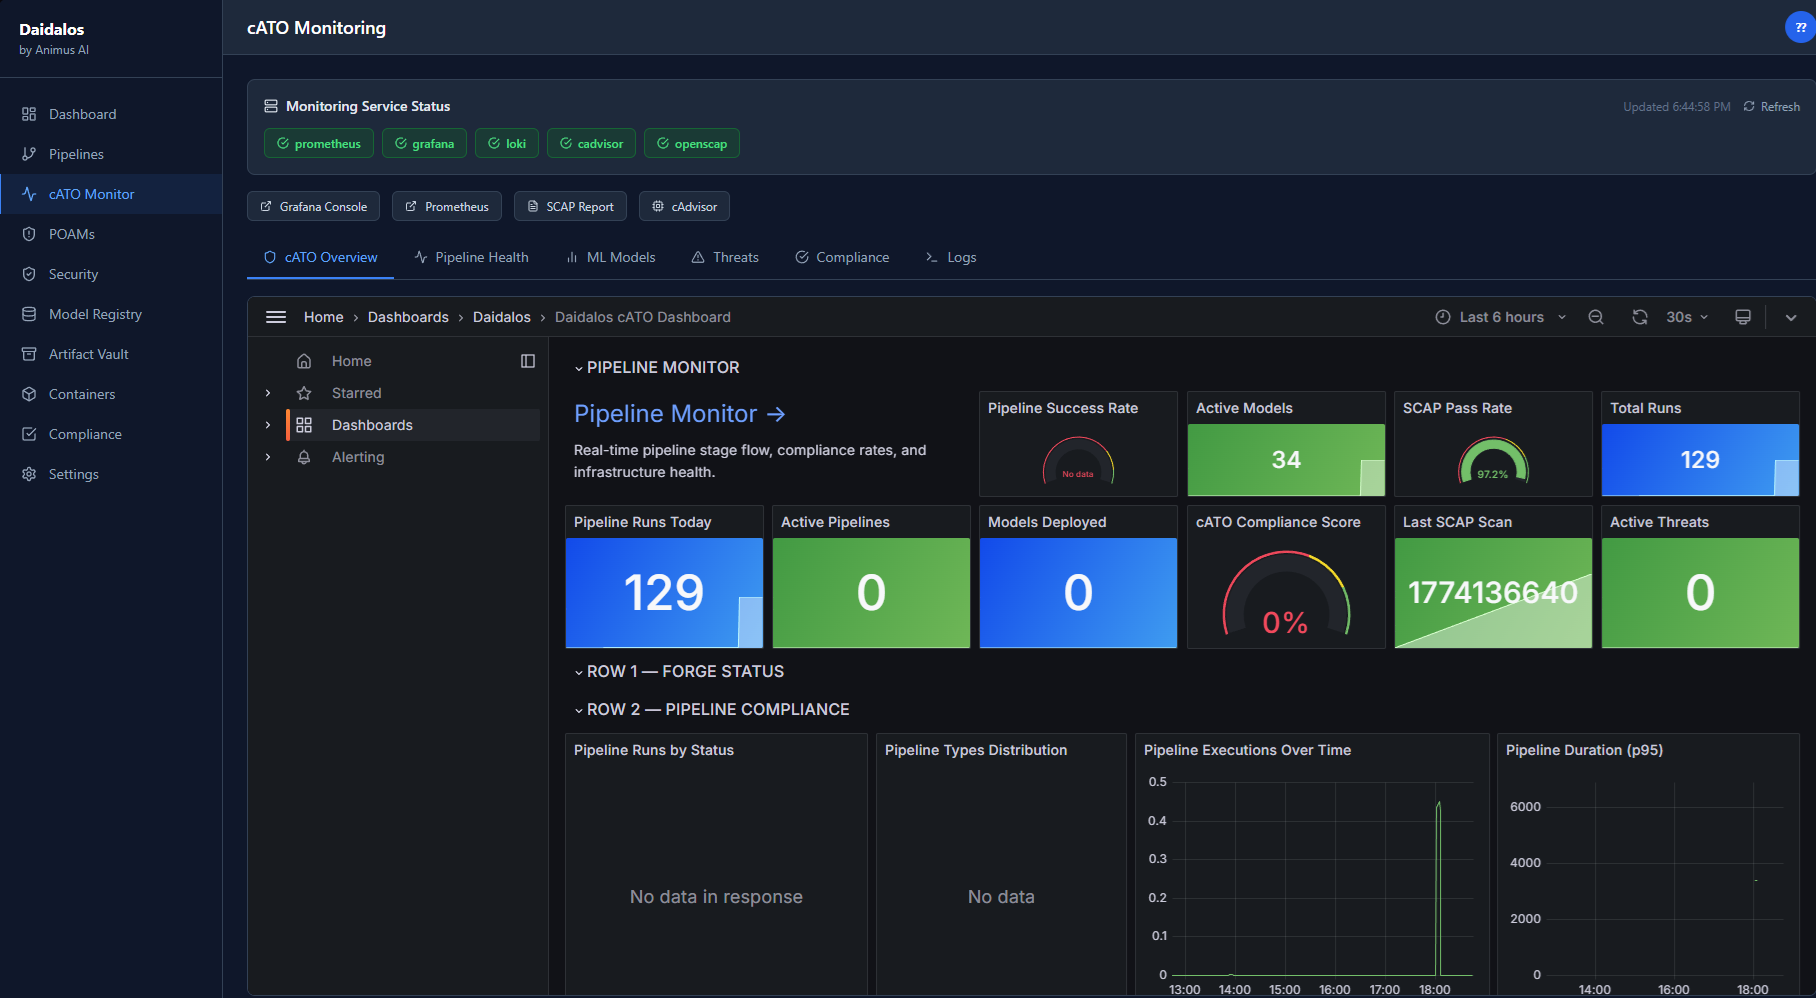Refresh the monitoring service status
1816x998 pixels.
(x=1771, y=106)
